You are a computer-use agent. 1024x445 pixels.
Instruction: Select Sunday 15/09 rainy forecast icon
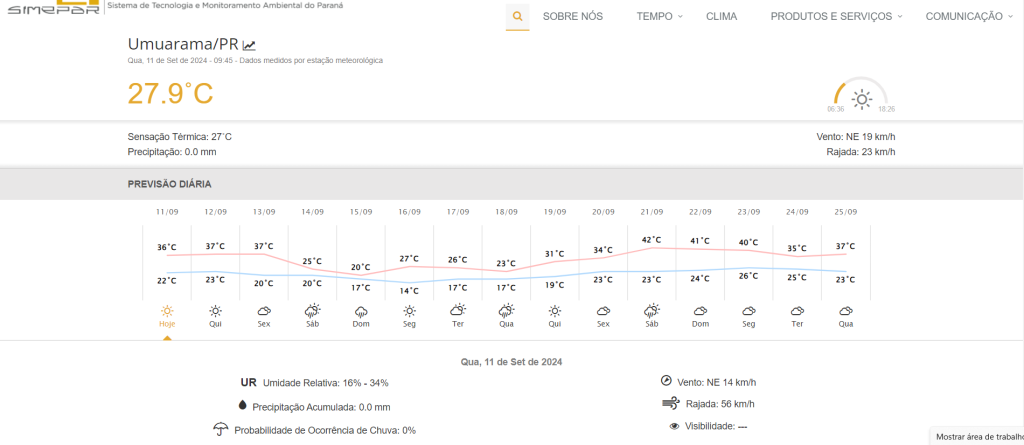coord(361,311)
